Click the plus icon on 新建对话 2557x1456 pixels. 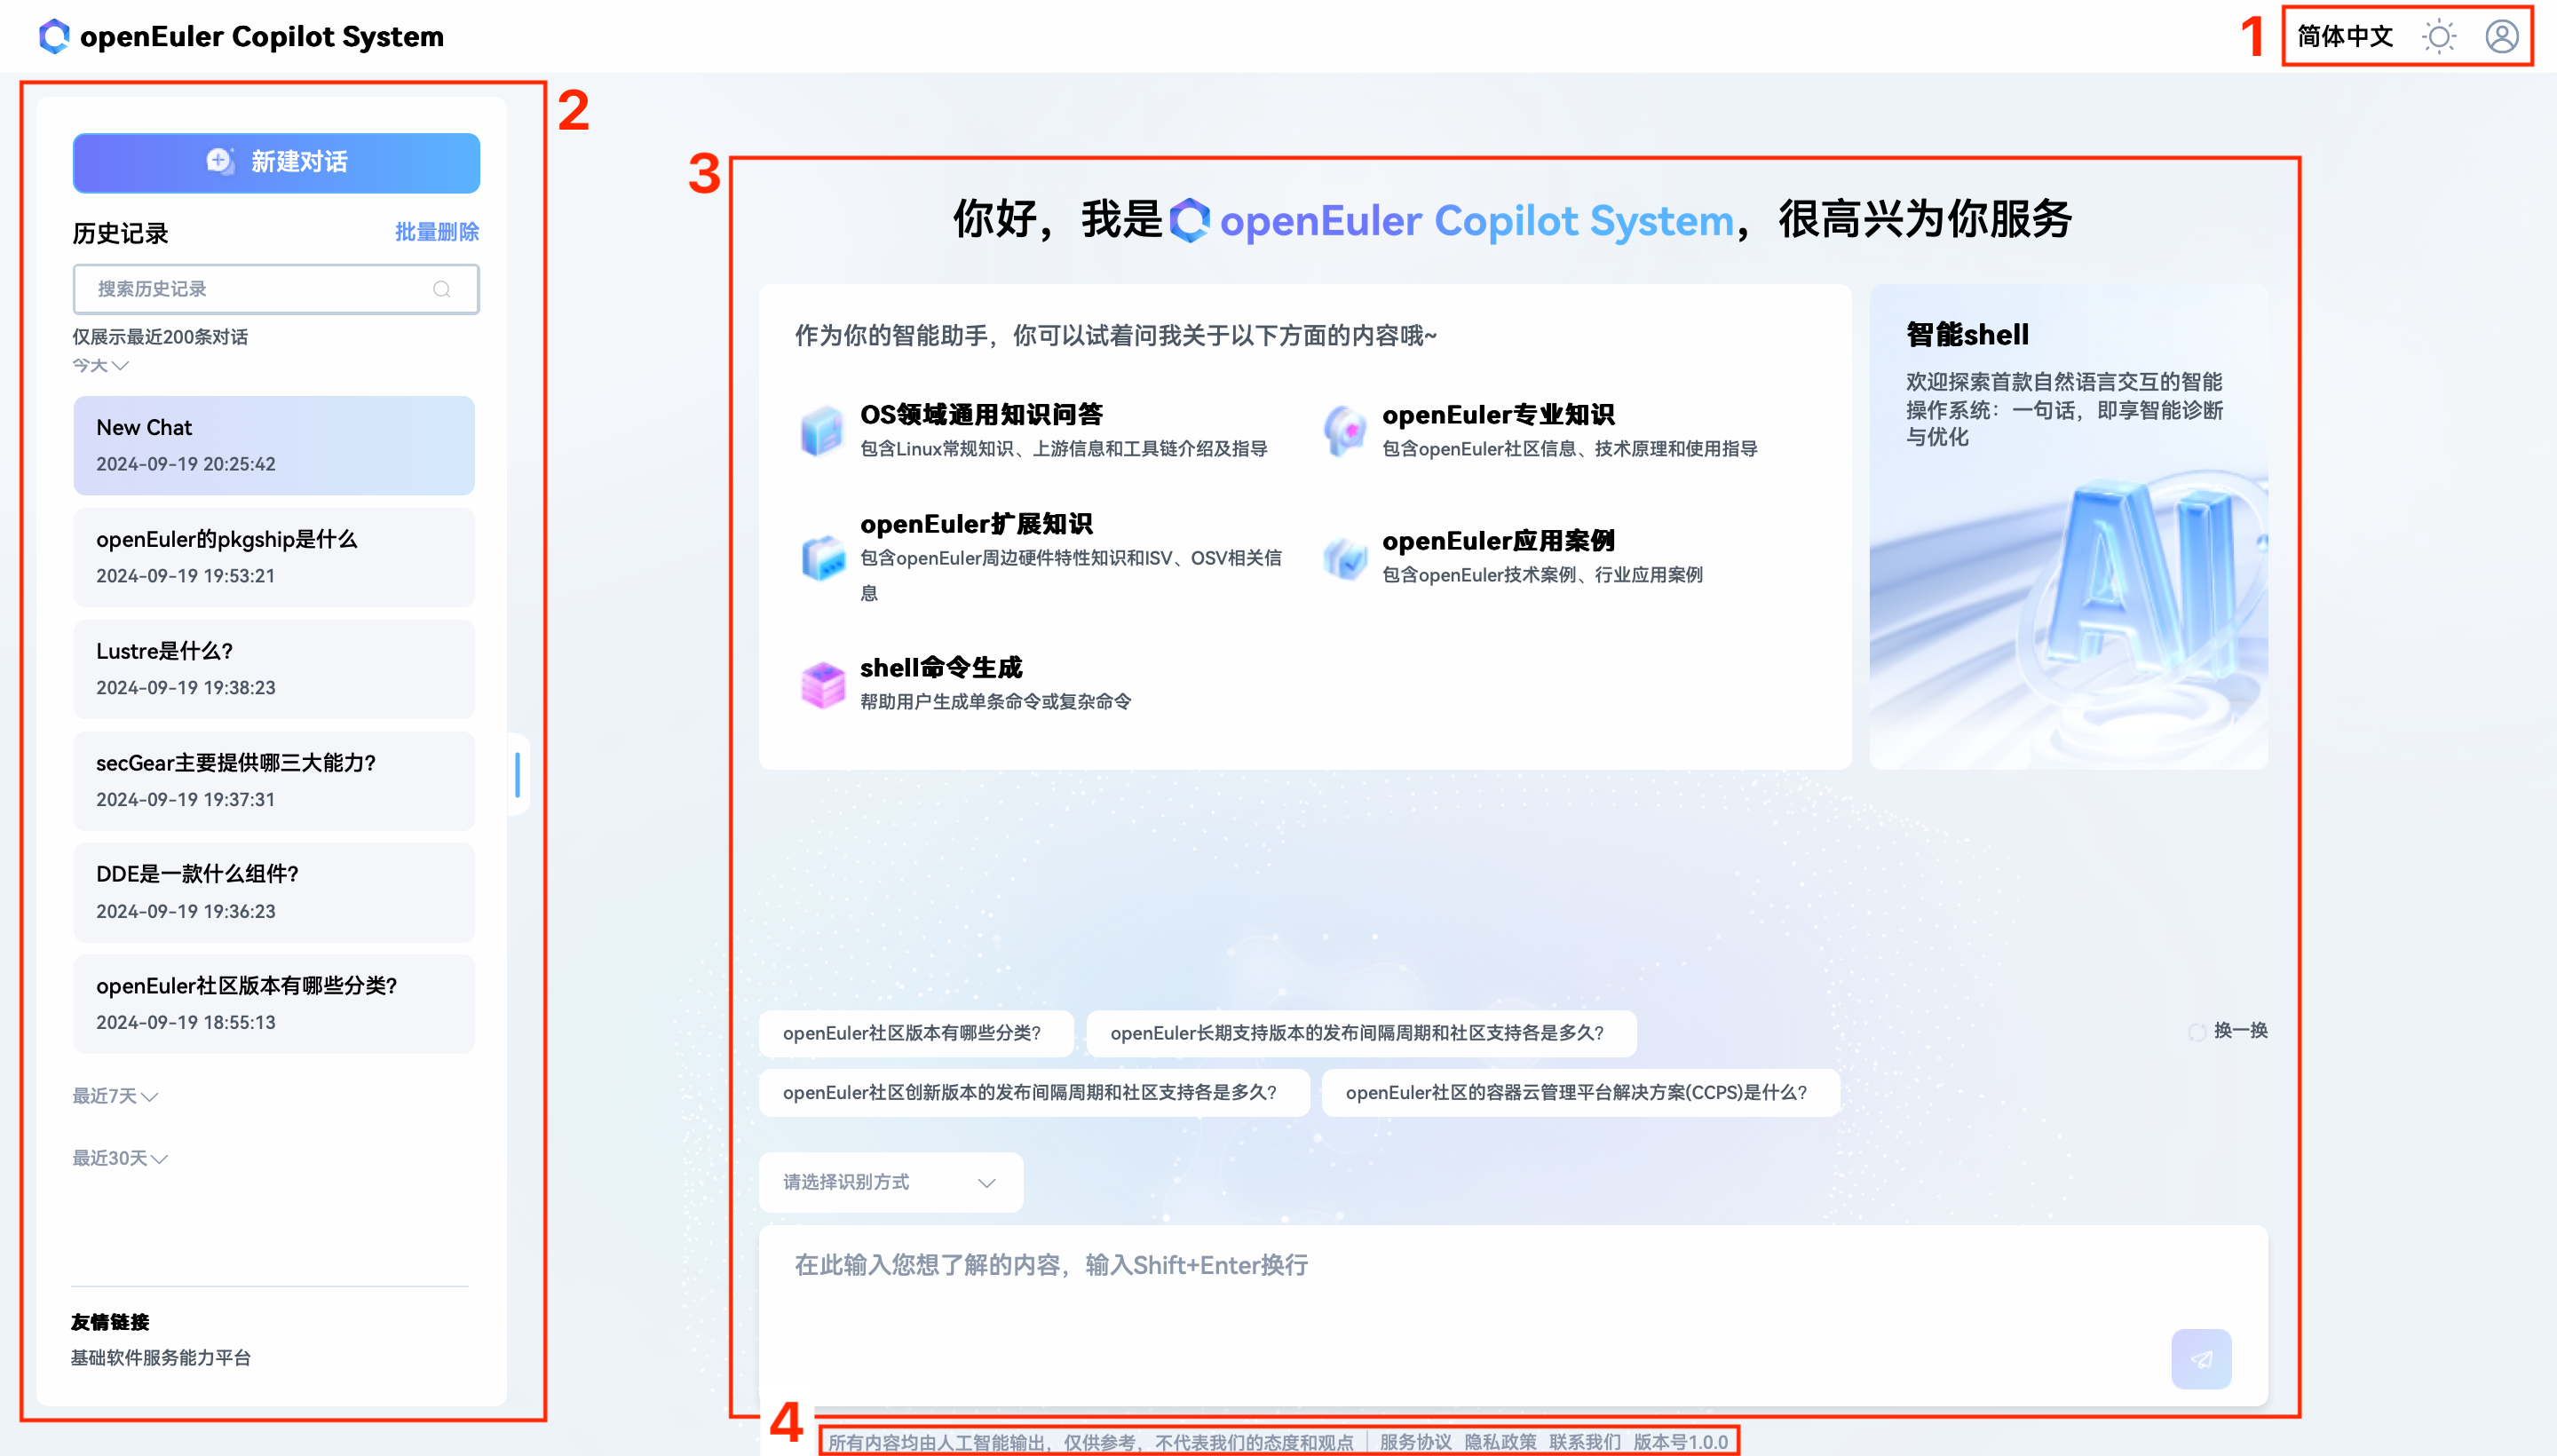[x=219, y=160]
